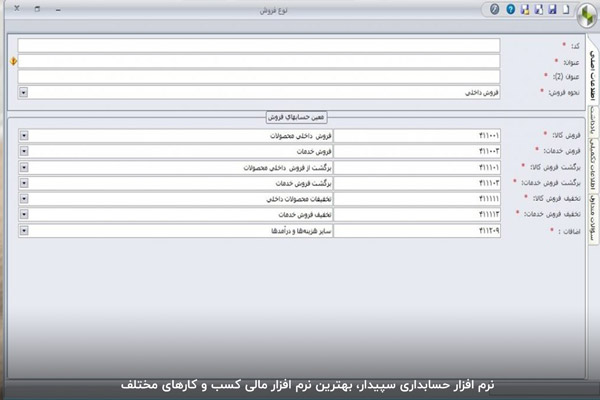Screen dimensions: 600x400
Task: Click the معین حسابهای فروش header button
Action: click(296, 117)
